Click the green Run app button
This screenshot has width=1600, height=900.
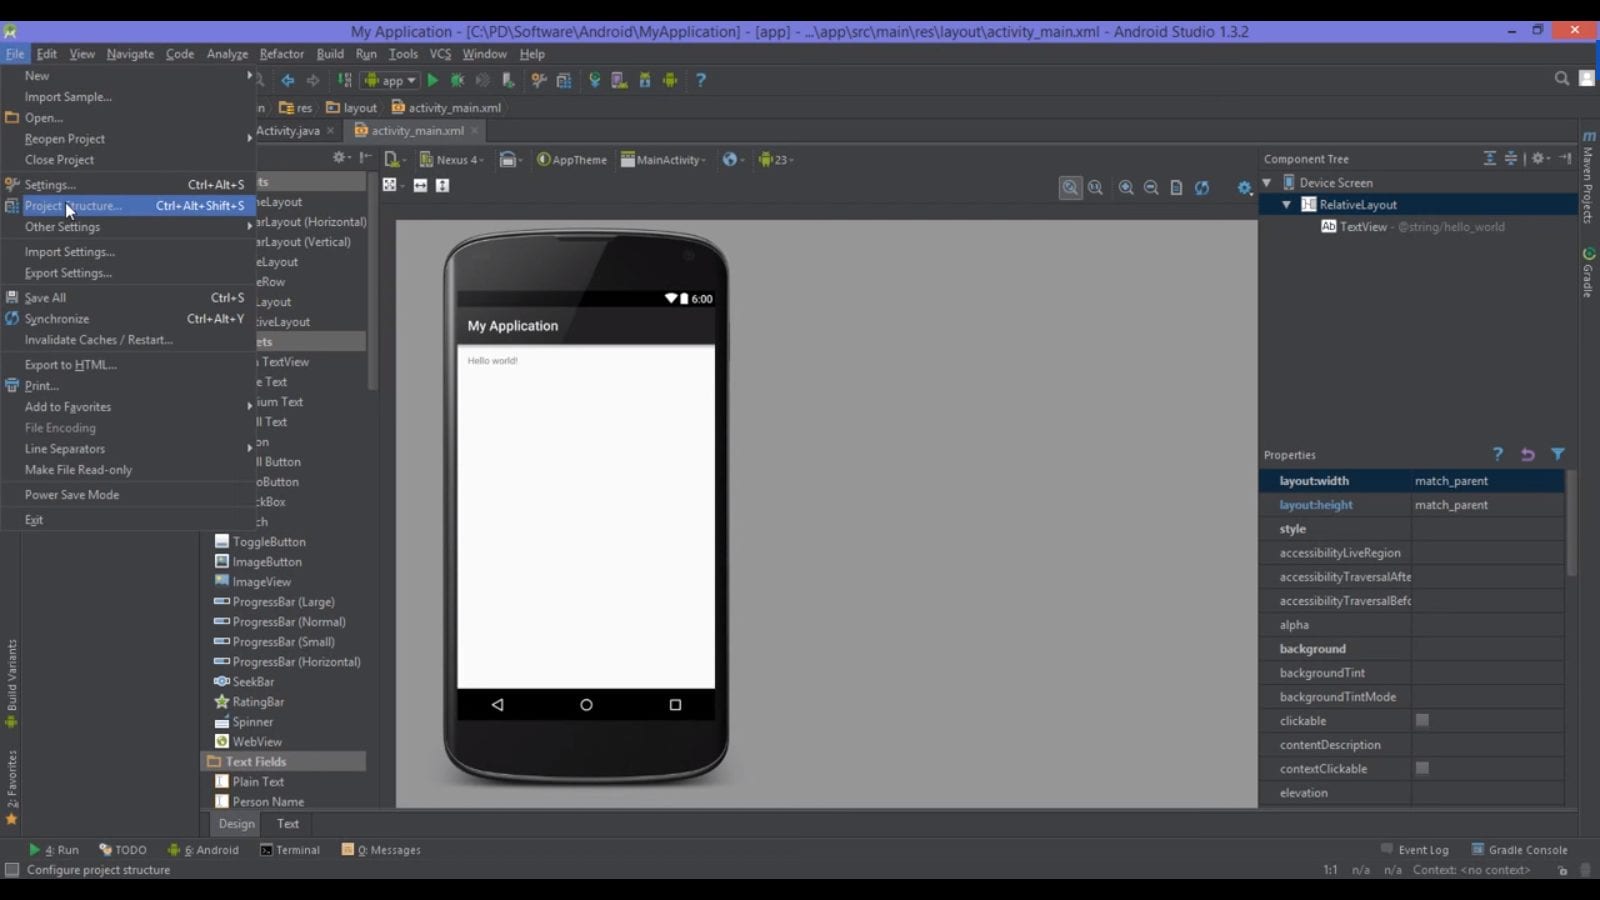tap(433, 80)
